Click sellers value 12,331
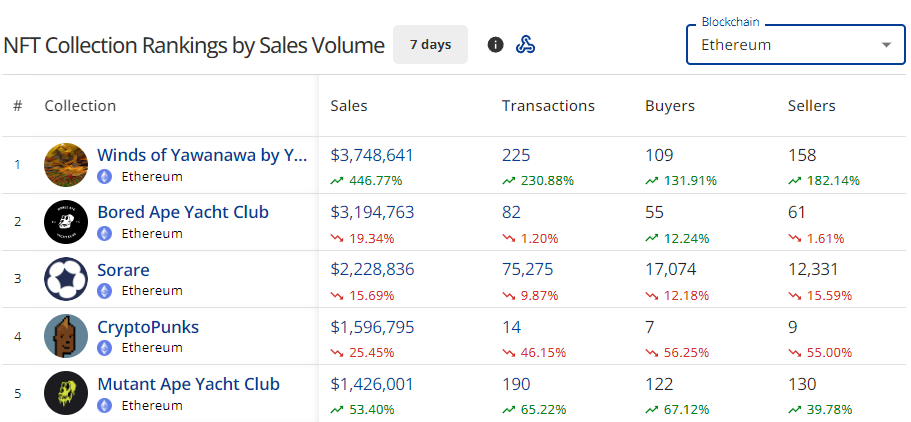The height and width of the screenshot is (422, 911). click(813, 269)
